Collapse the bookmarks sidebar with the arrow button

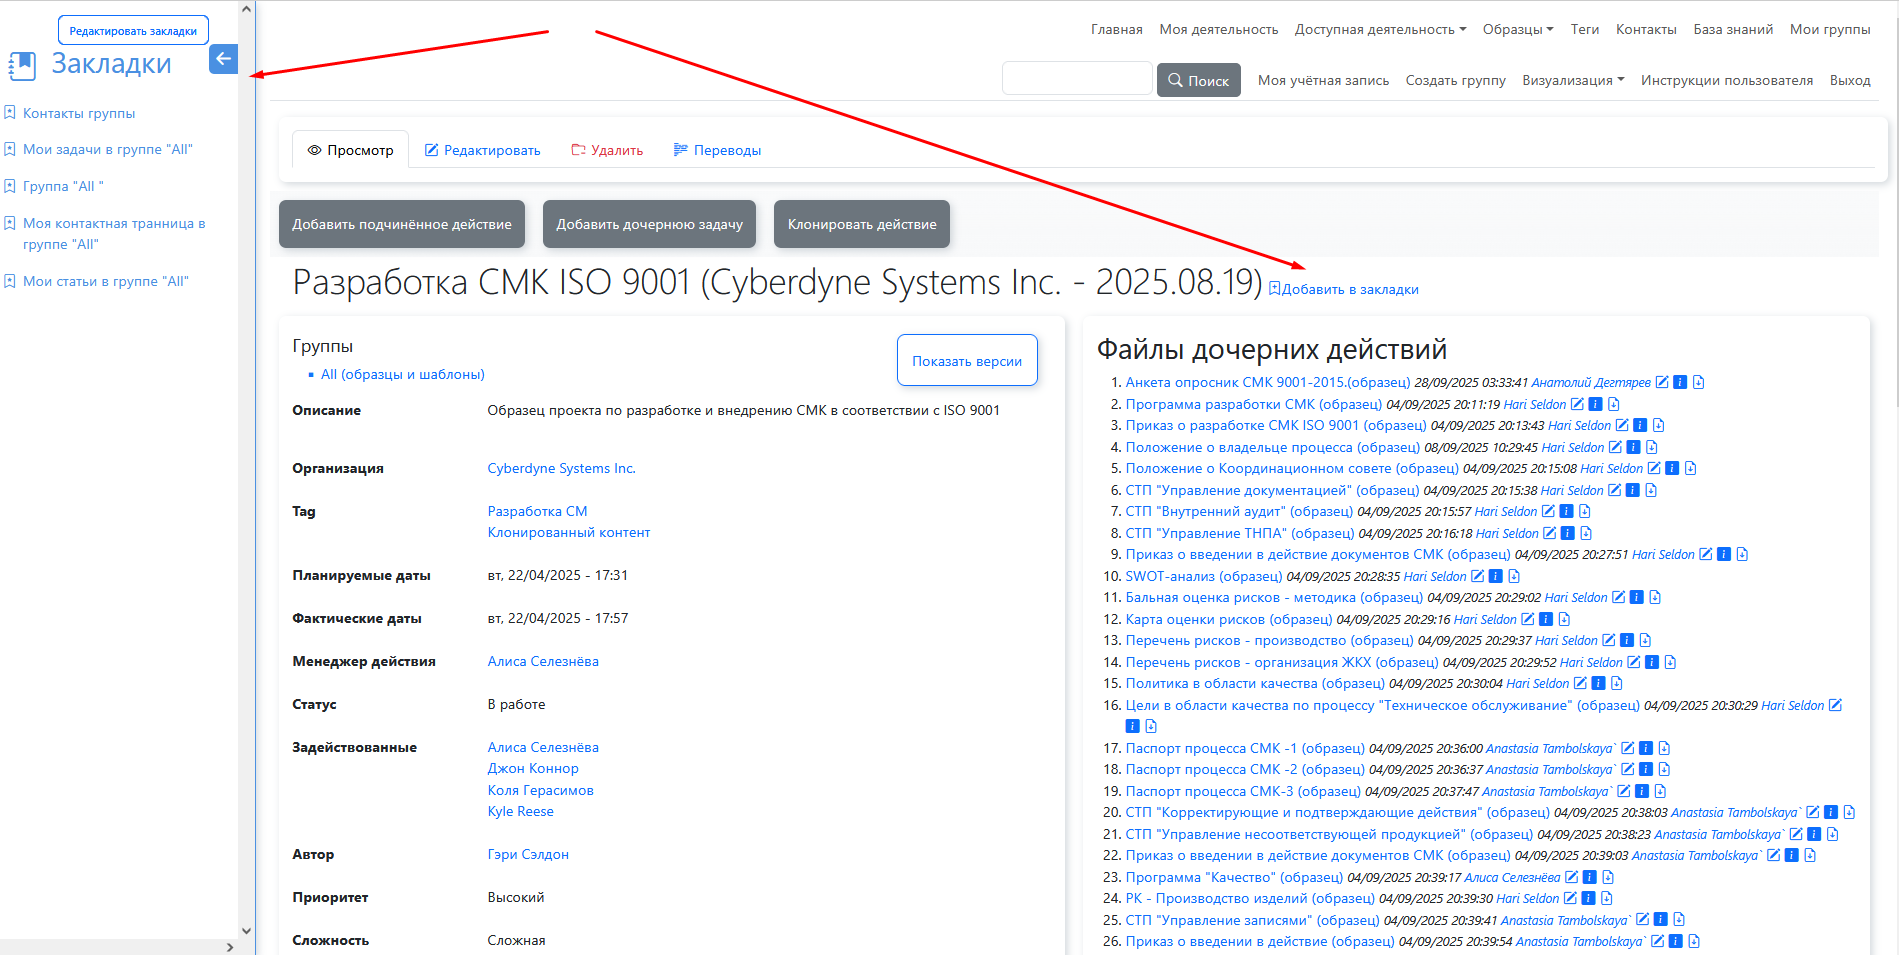point(223,59)
